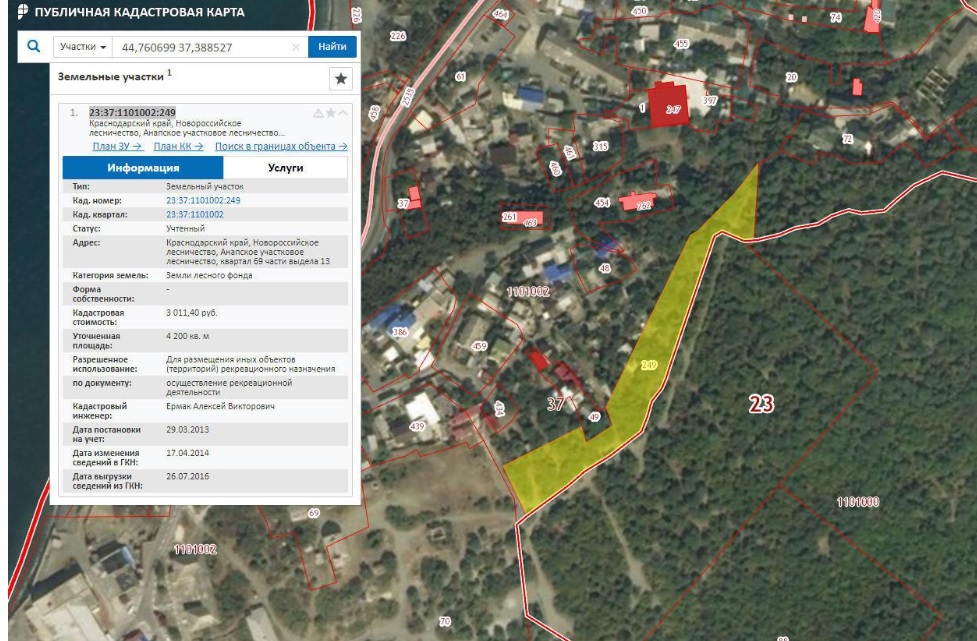Viewport: 977px width, 641px height.
Task: Open the План ЗУ link
Action: point(117,146)
